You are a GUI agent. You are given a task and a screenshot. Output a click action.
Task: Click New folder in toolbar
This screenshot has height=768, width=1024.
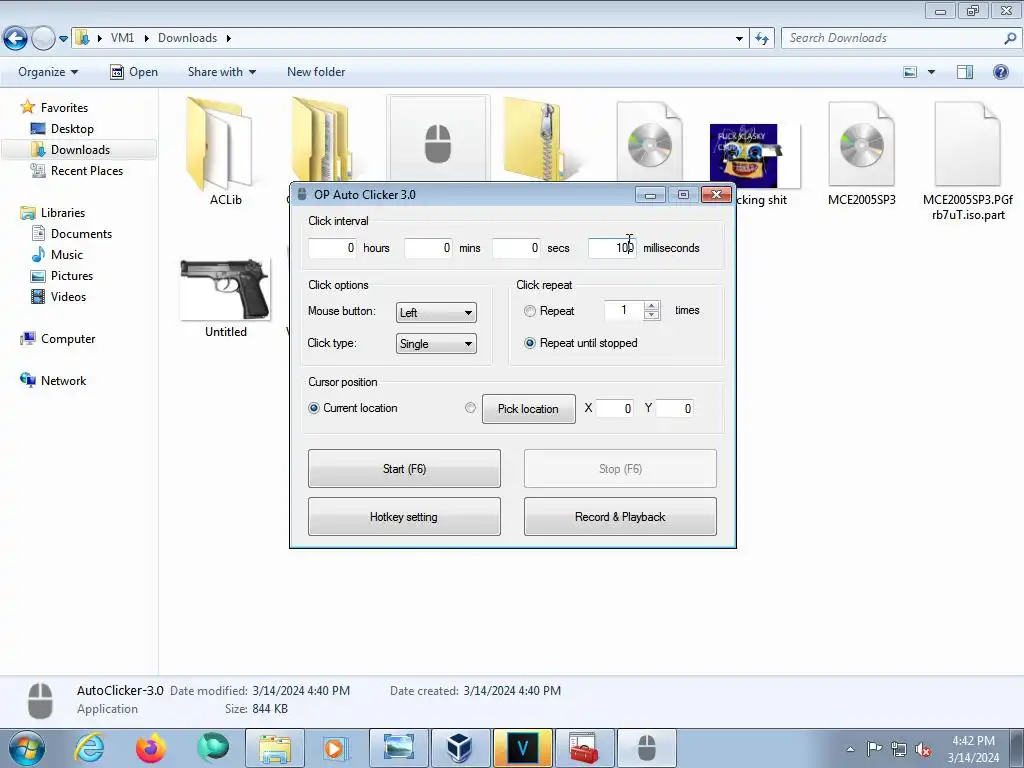tap(316, 72)
